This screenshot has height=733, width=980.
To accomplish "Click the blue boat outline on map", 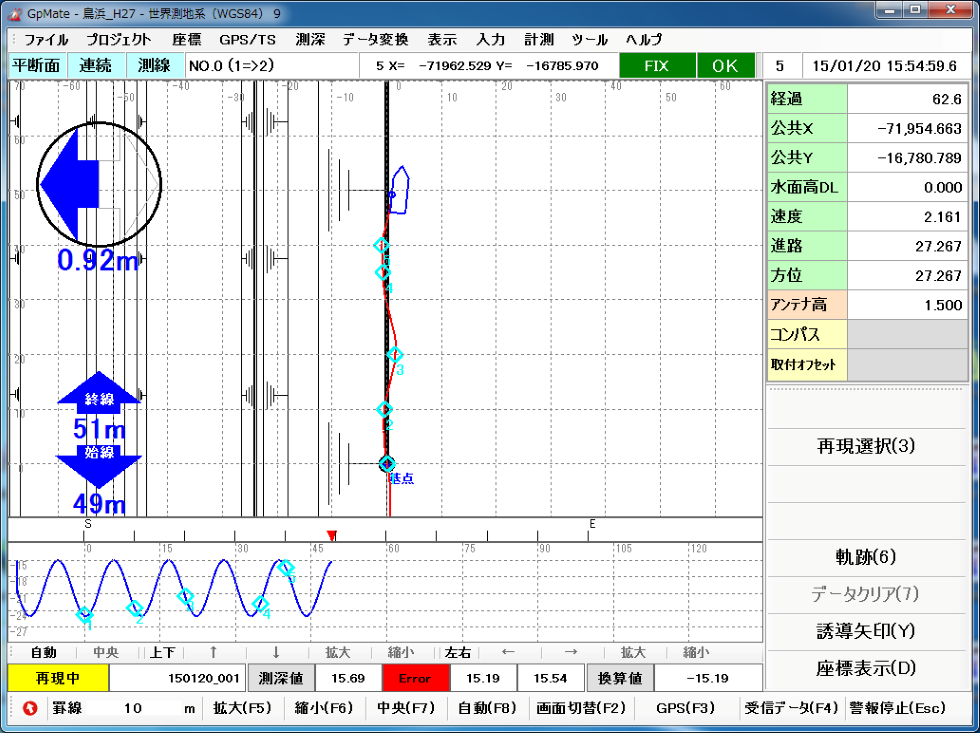I will (399, 190).
